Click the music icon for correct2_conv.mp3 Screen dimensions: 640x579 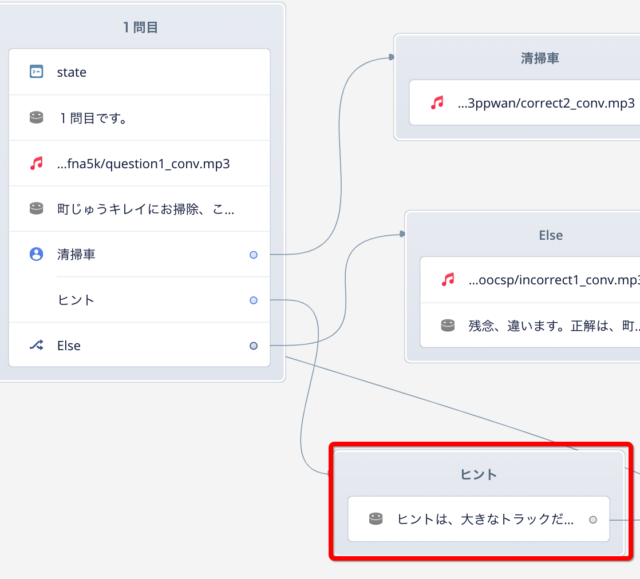[x=437, y=102]
